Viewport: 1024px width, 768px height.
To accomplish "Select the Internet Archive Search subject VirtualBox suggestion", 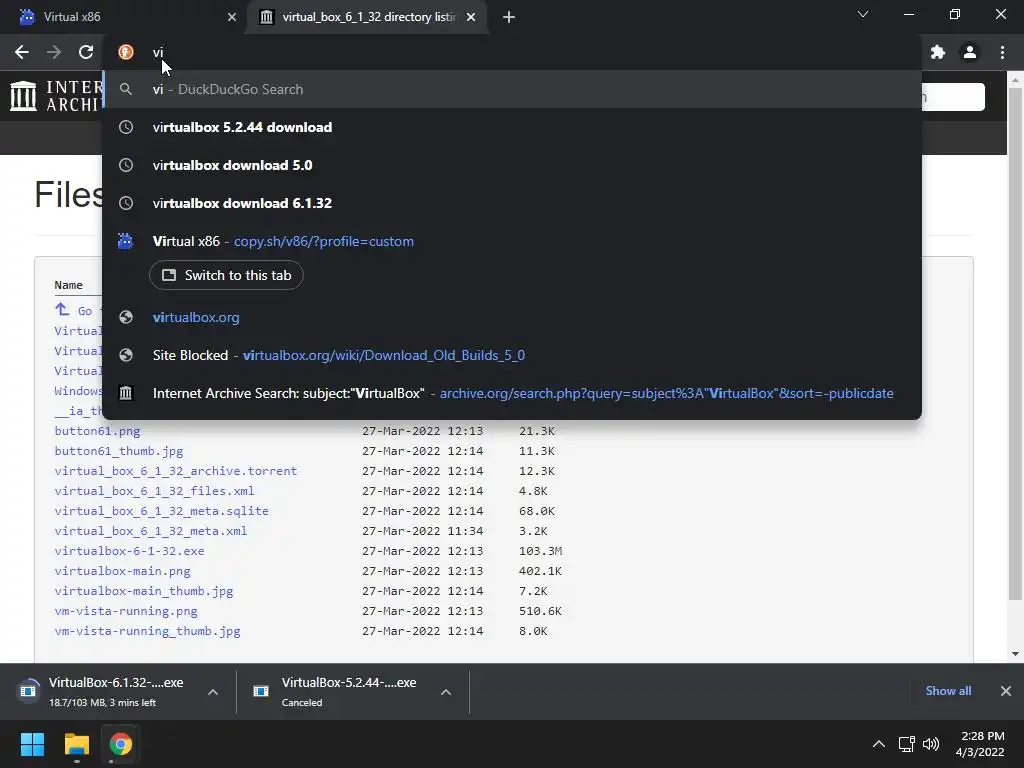I will pyautogui.click(x=512, y=393).
